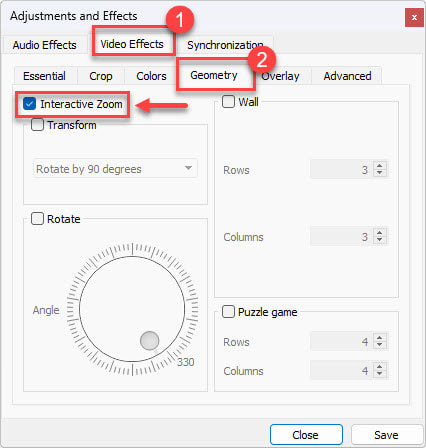Click the Angle rotation dial knob
The height and width of the screenshot is (448, 426).
(x=149, y=340)
